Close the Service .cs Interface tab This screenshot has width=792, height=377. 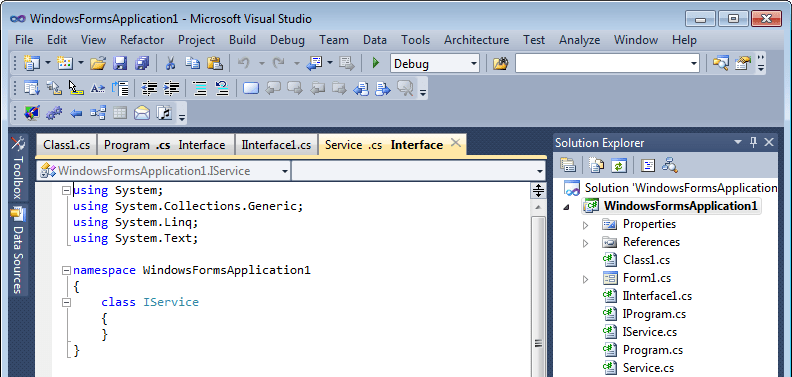click(456, 143)
